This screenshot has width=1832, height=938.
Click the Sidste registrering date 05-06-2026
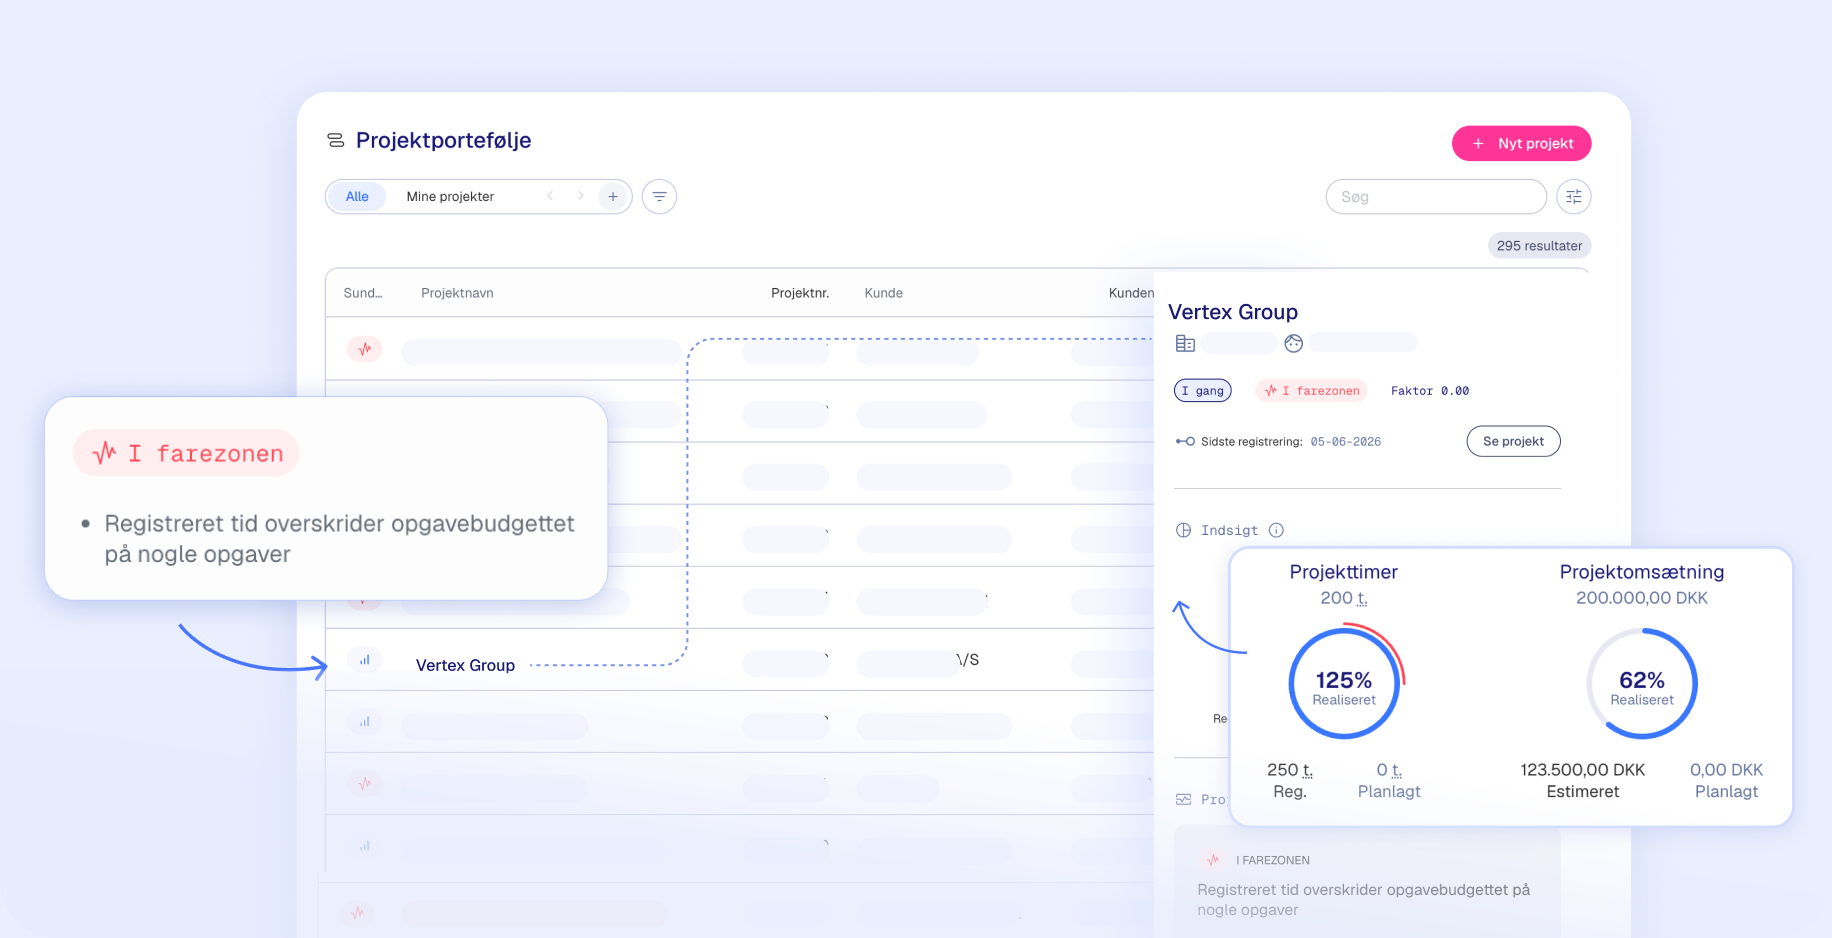pyautogui.click(x=1345, y=442)
